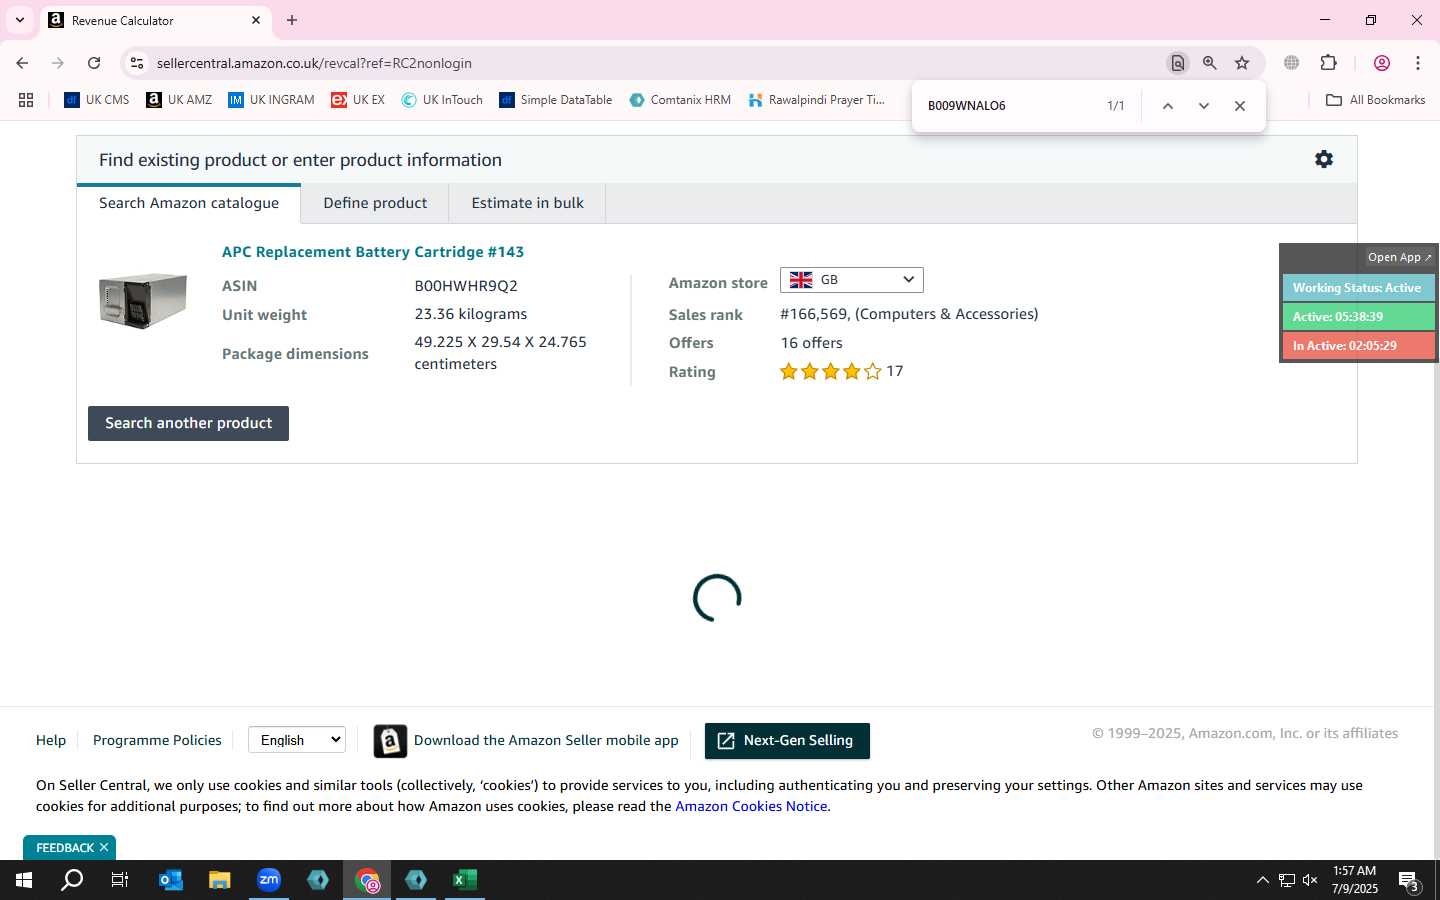
Task: Click Download the Amazon Seller mobile app
Action: click(546, 741)
